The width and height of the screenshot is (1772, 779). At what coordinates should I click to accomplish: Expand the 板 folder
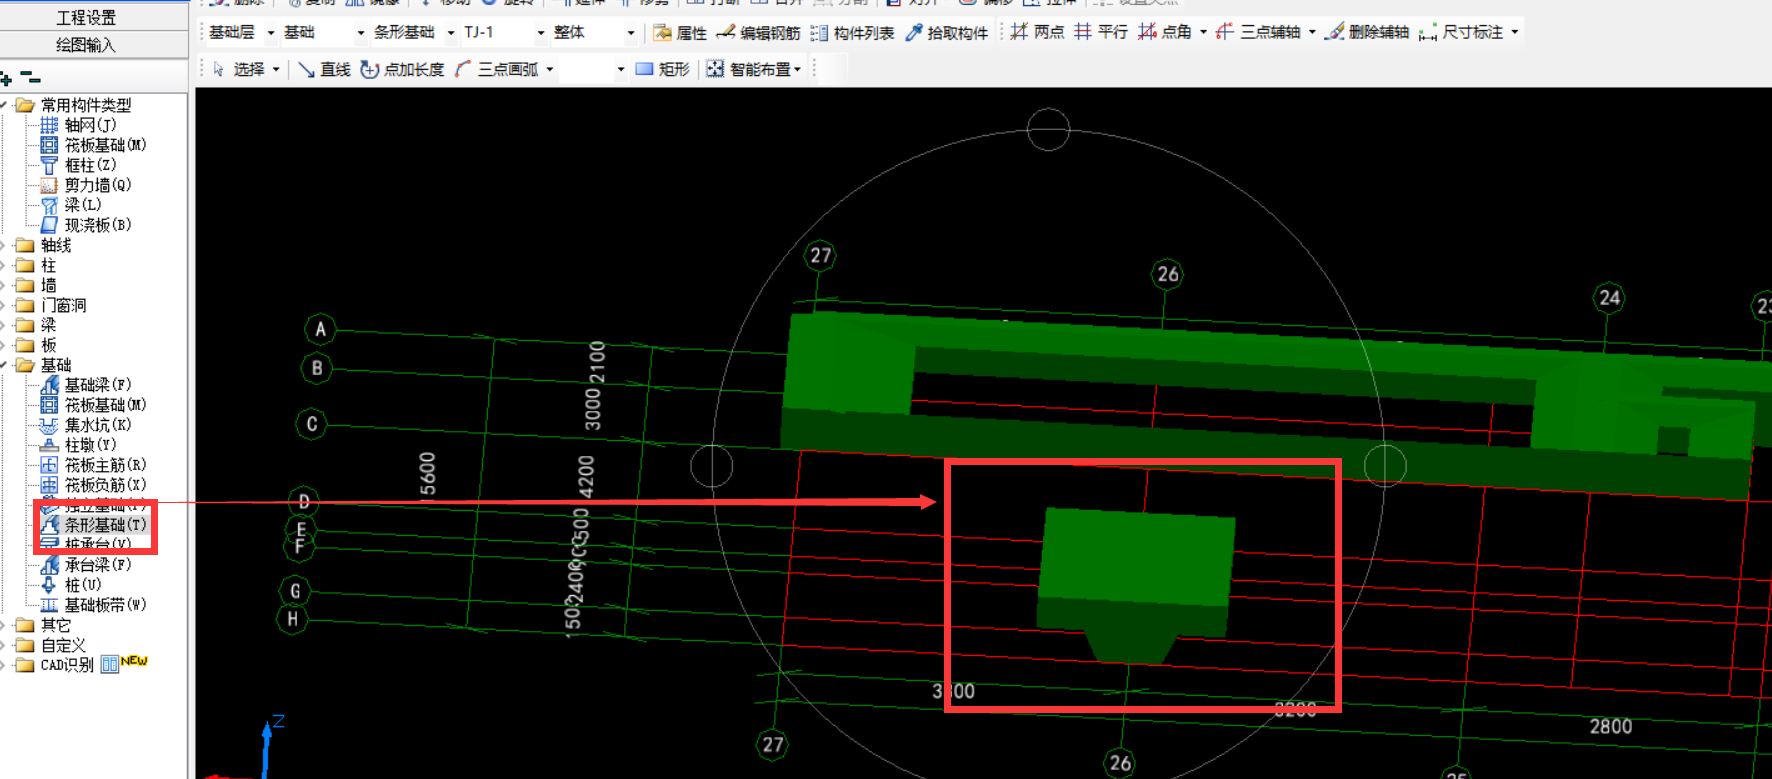pyautogui.click(x=4, y=345)
